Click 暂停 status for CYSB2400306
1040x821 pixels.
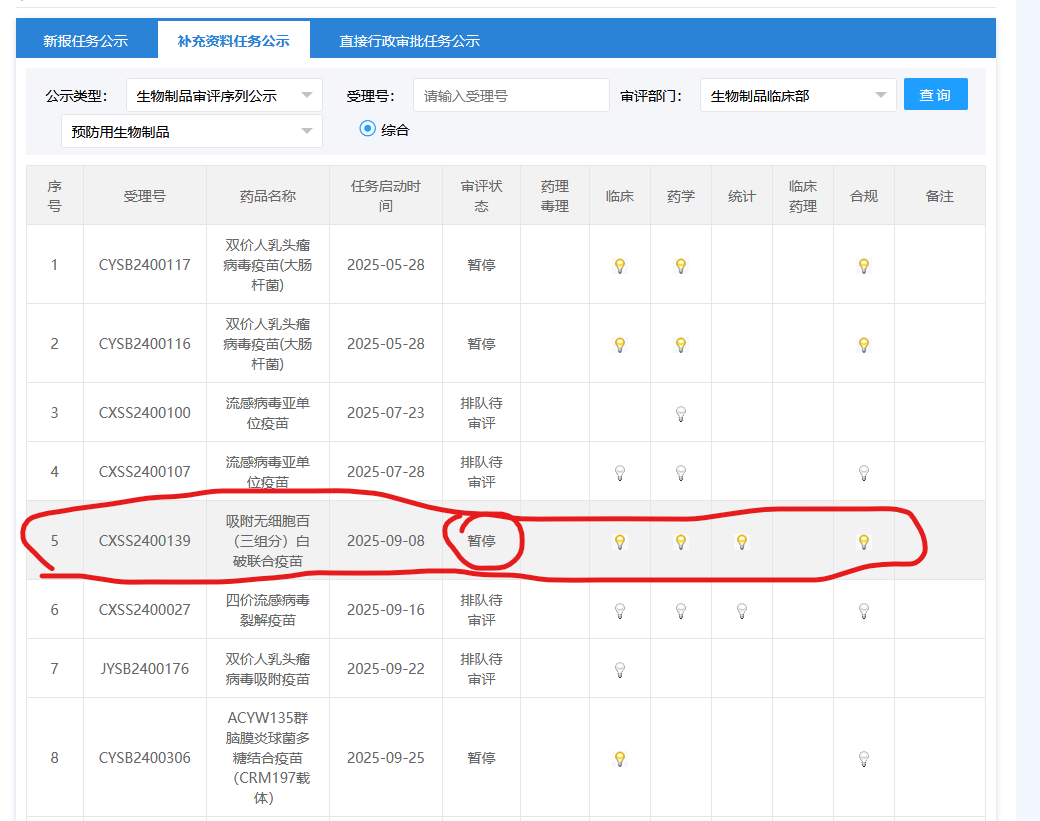(482, 758)
